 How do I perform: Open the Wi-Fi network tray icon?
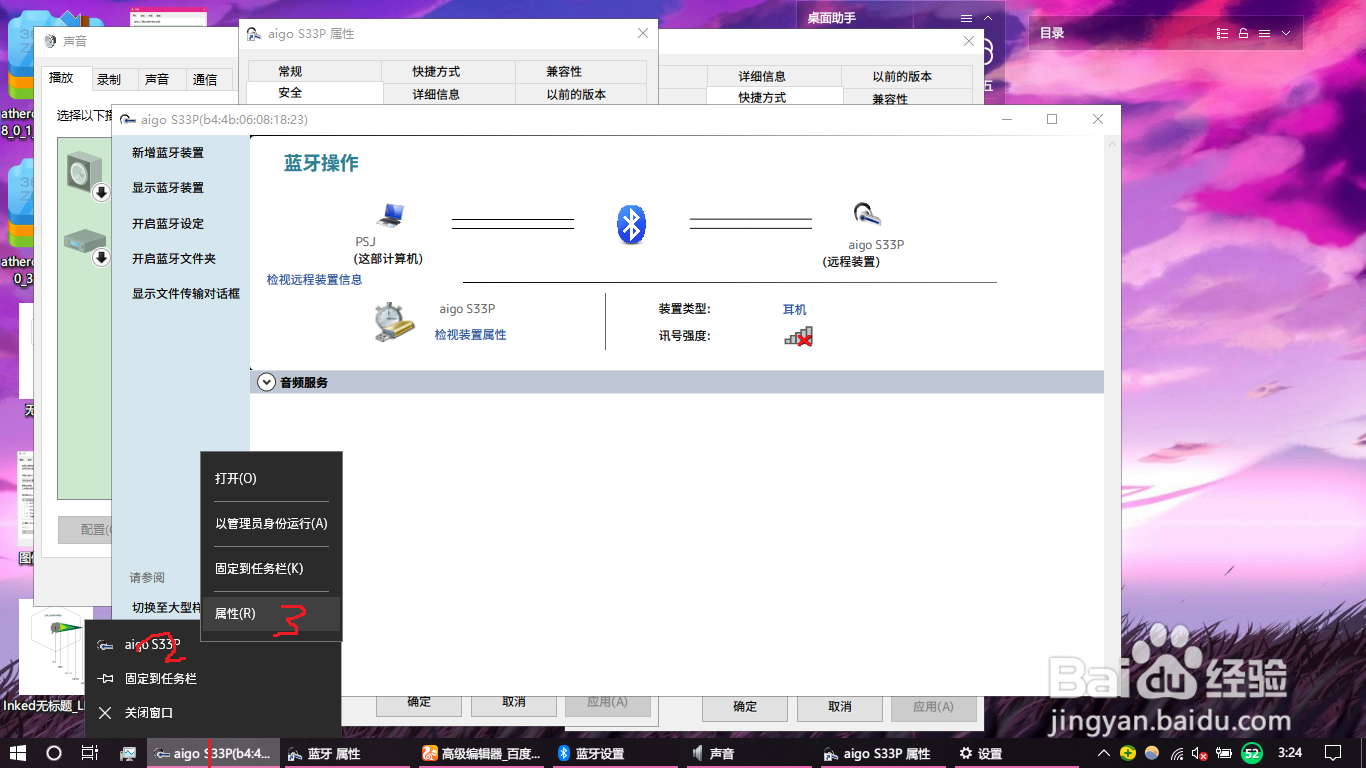1177,753
